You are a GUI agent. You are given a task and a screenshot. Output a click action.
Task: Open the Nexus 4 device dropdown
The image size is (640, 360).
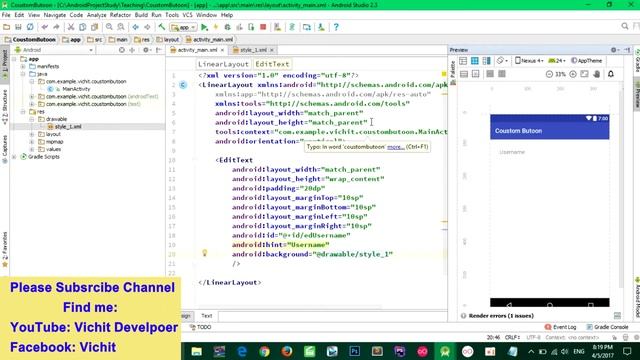[x=529, y=61]
